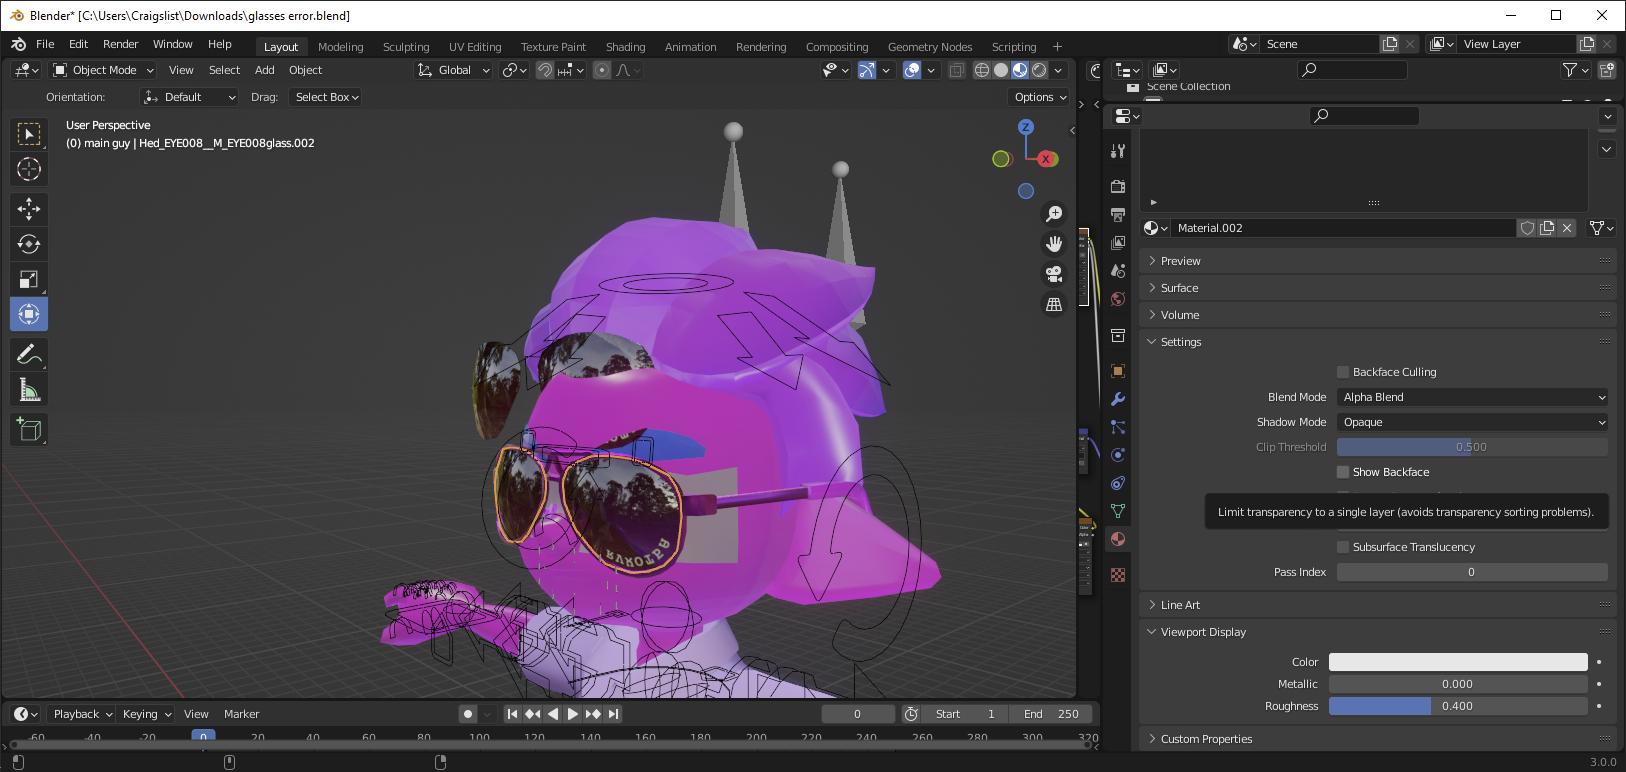Open the View Layer properties tab
Viewport: 1626px width, 772px height.
tap(1118, 243)
